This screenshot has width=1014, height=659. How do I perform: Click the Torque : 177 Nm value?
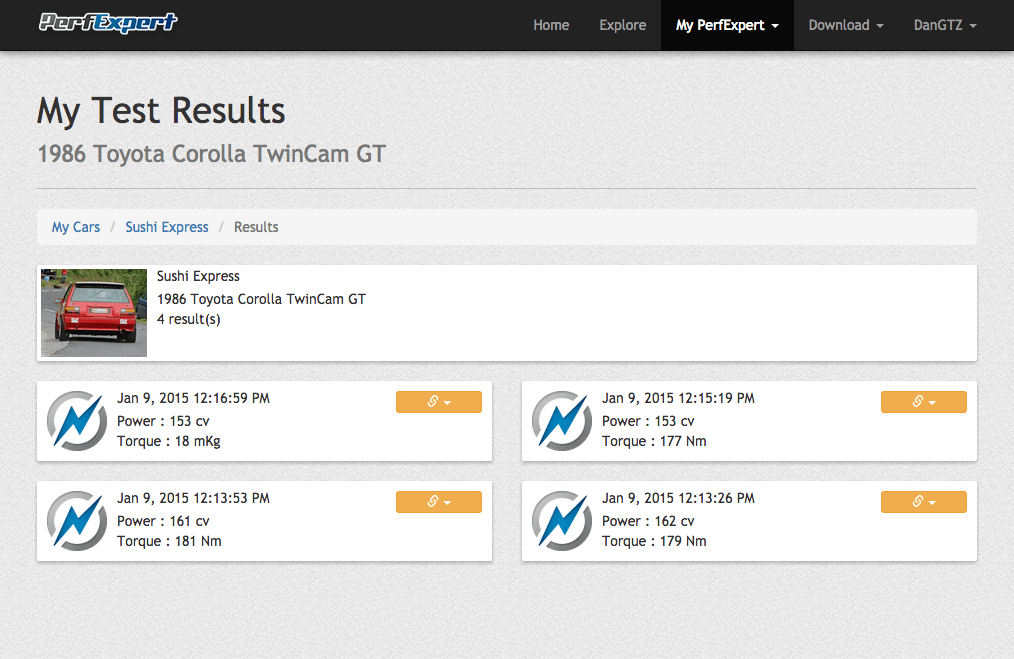[654, 442]
